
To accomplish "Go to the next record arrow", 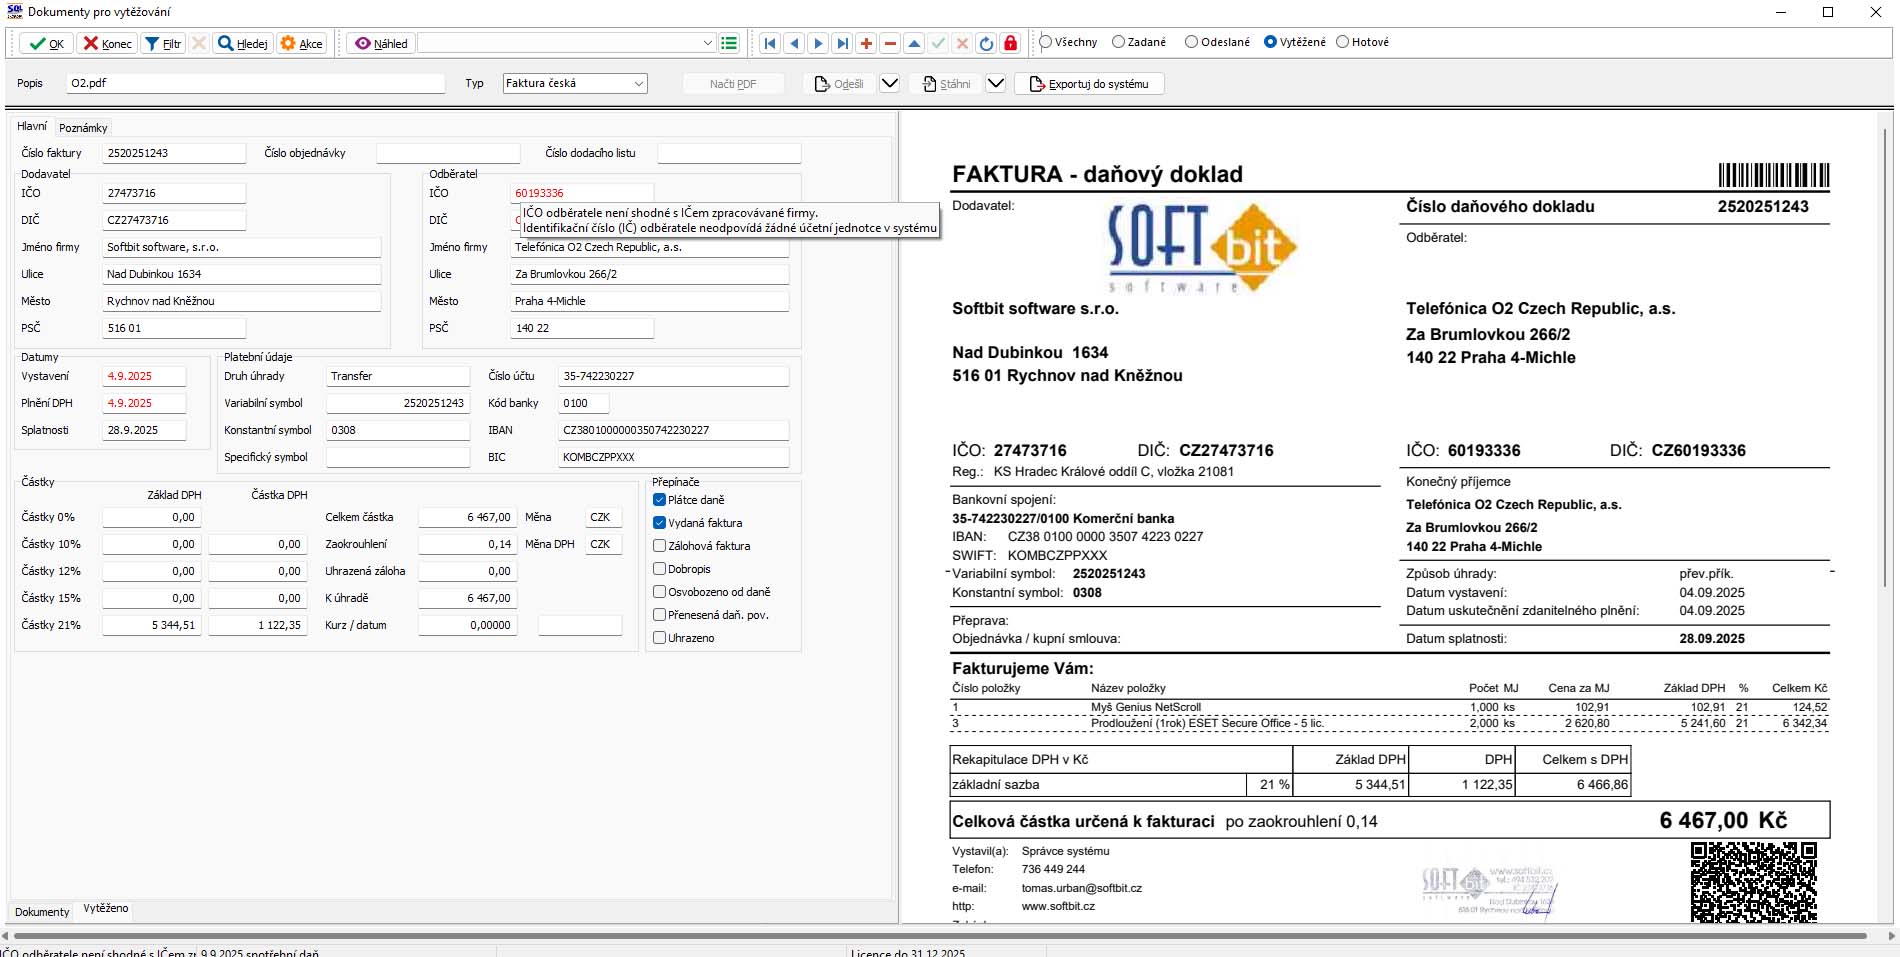I will tap(818, 43).
